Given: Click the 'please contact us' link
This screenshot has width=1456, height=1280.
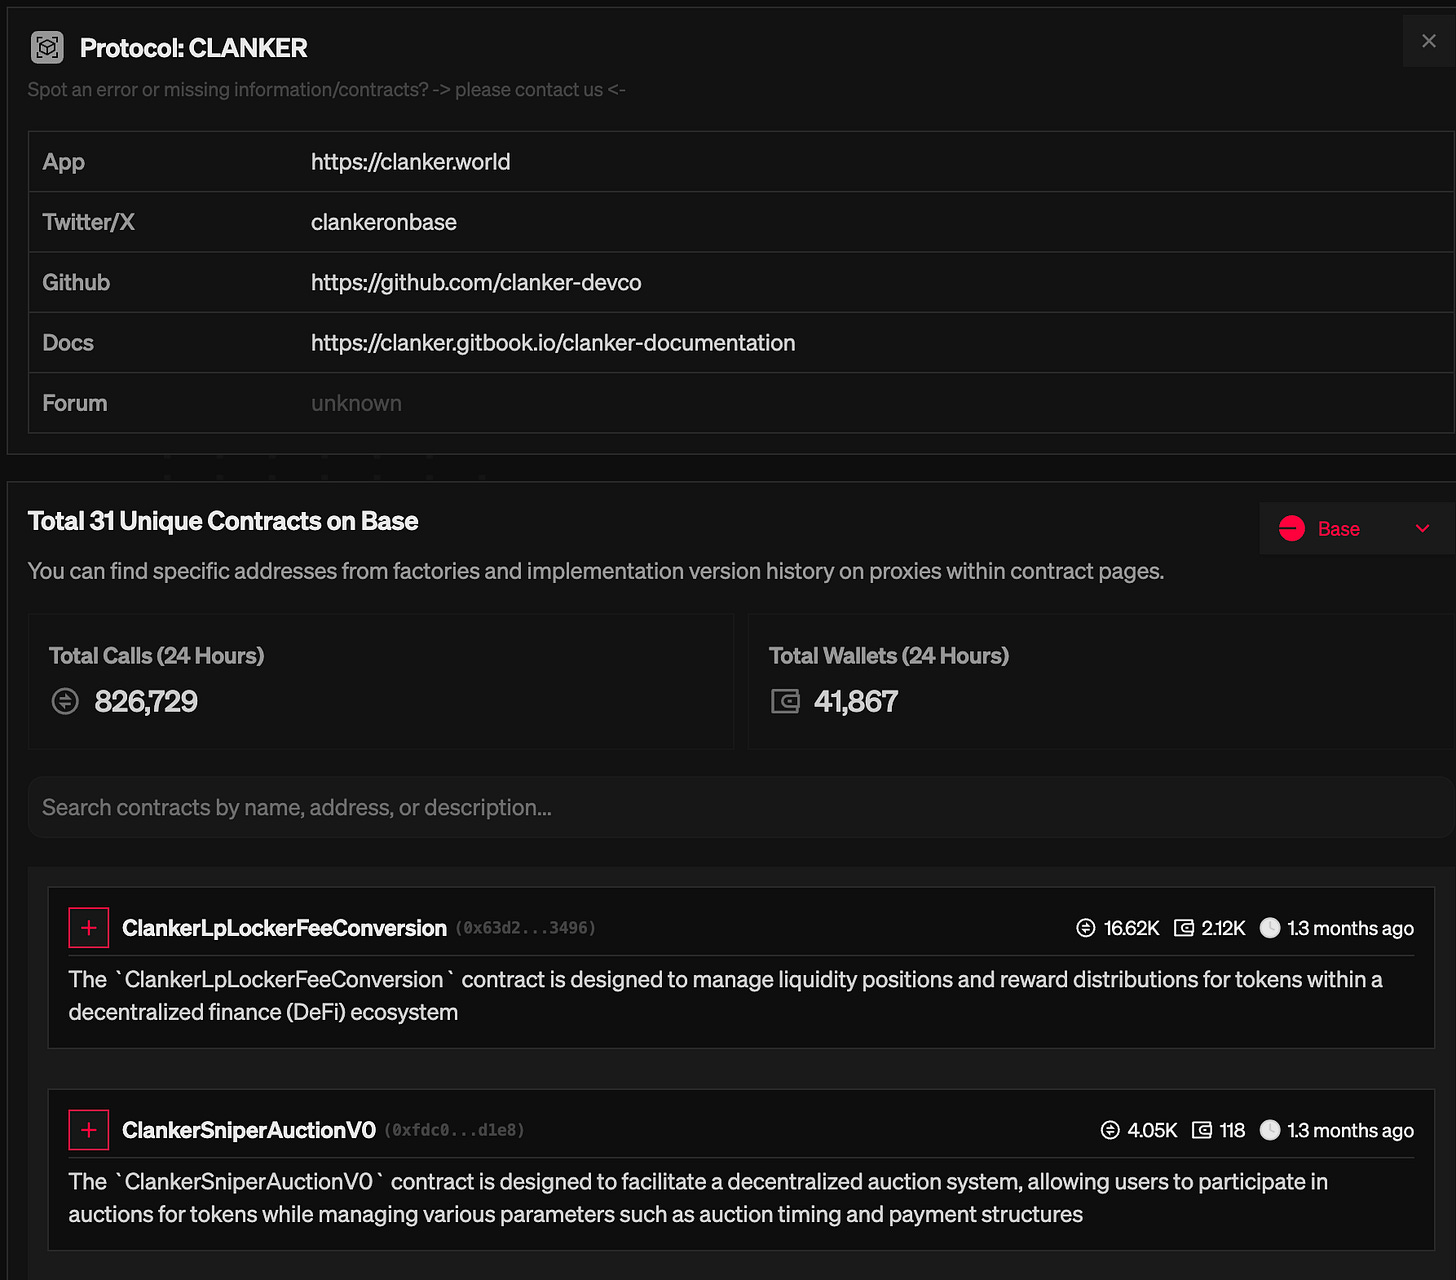Looking at the screenshot, I should click(529, 90).
